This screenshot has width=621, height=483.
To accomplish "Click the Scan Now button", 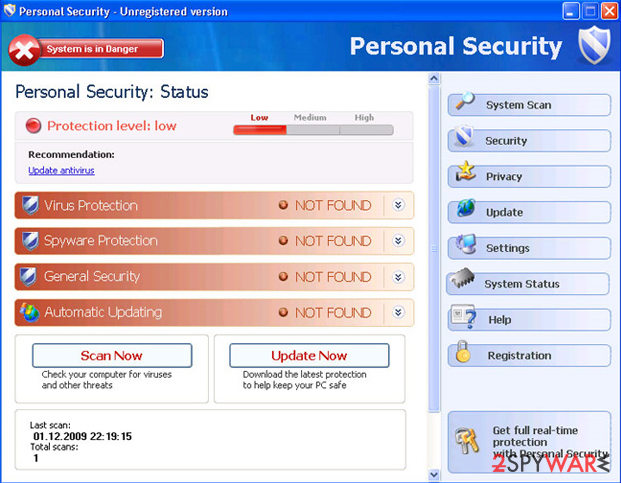I will (x=112, y=356).
